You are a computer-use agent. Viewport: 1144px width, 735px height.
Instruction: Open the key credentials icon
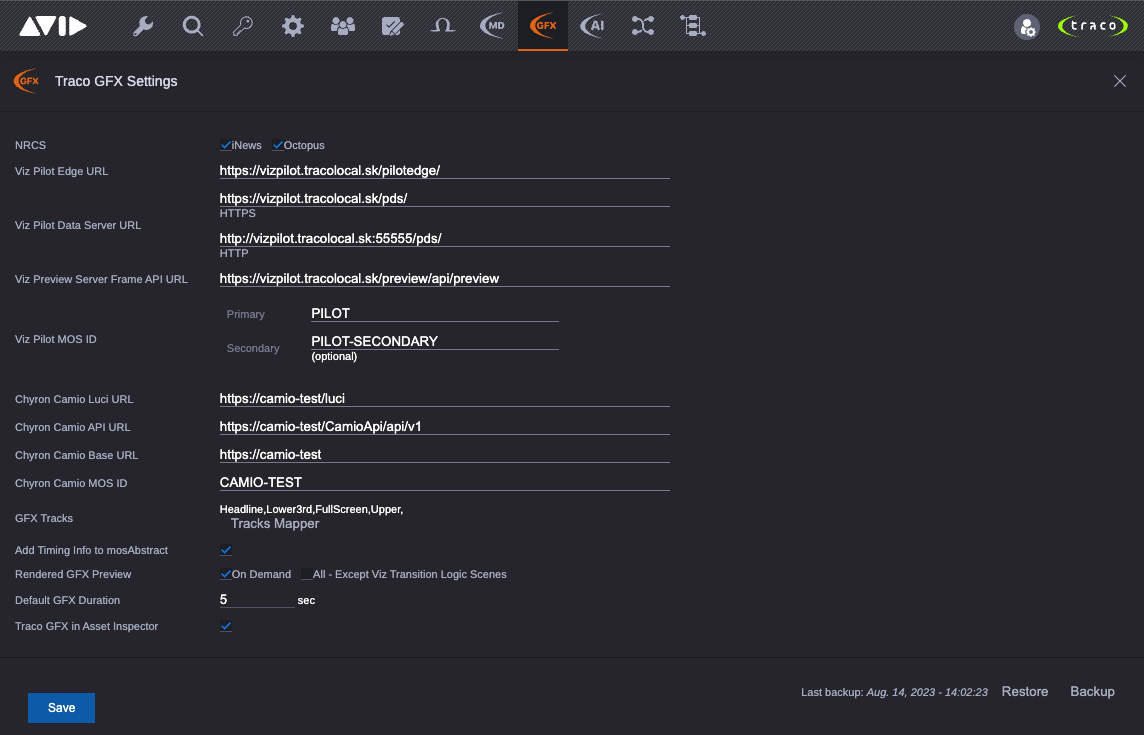(242, 26)
